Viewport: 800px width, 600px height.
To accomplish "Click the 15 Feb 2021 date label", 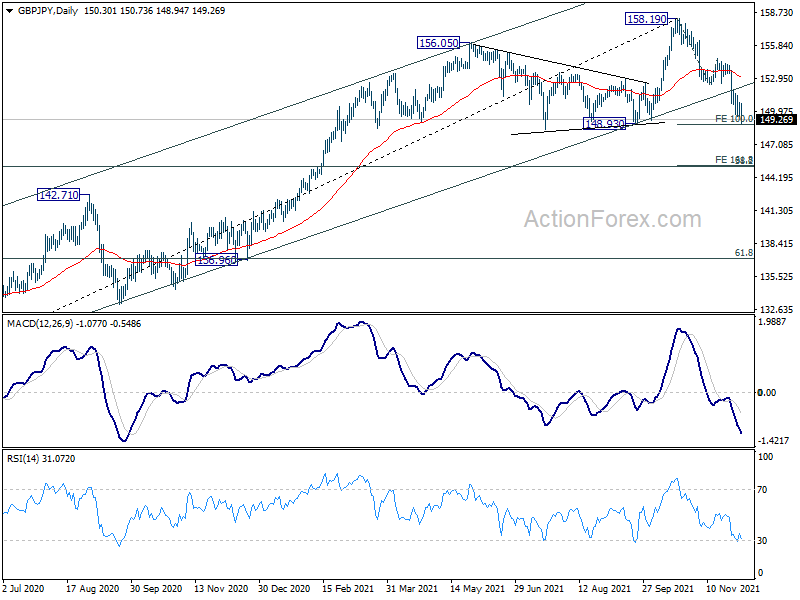I will (348, 589).
